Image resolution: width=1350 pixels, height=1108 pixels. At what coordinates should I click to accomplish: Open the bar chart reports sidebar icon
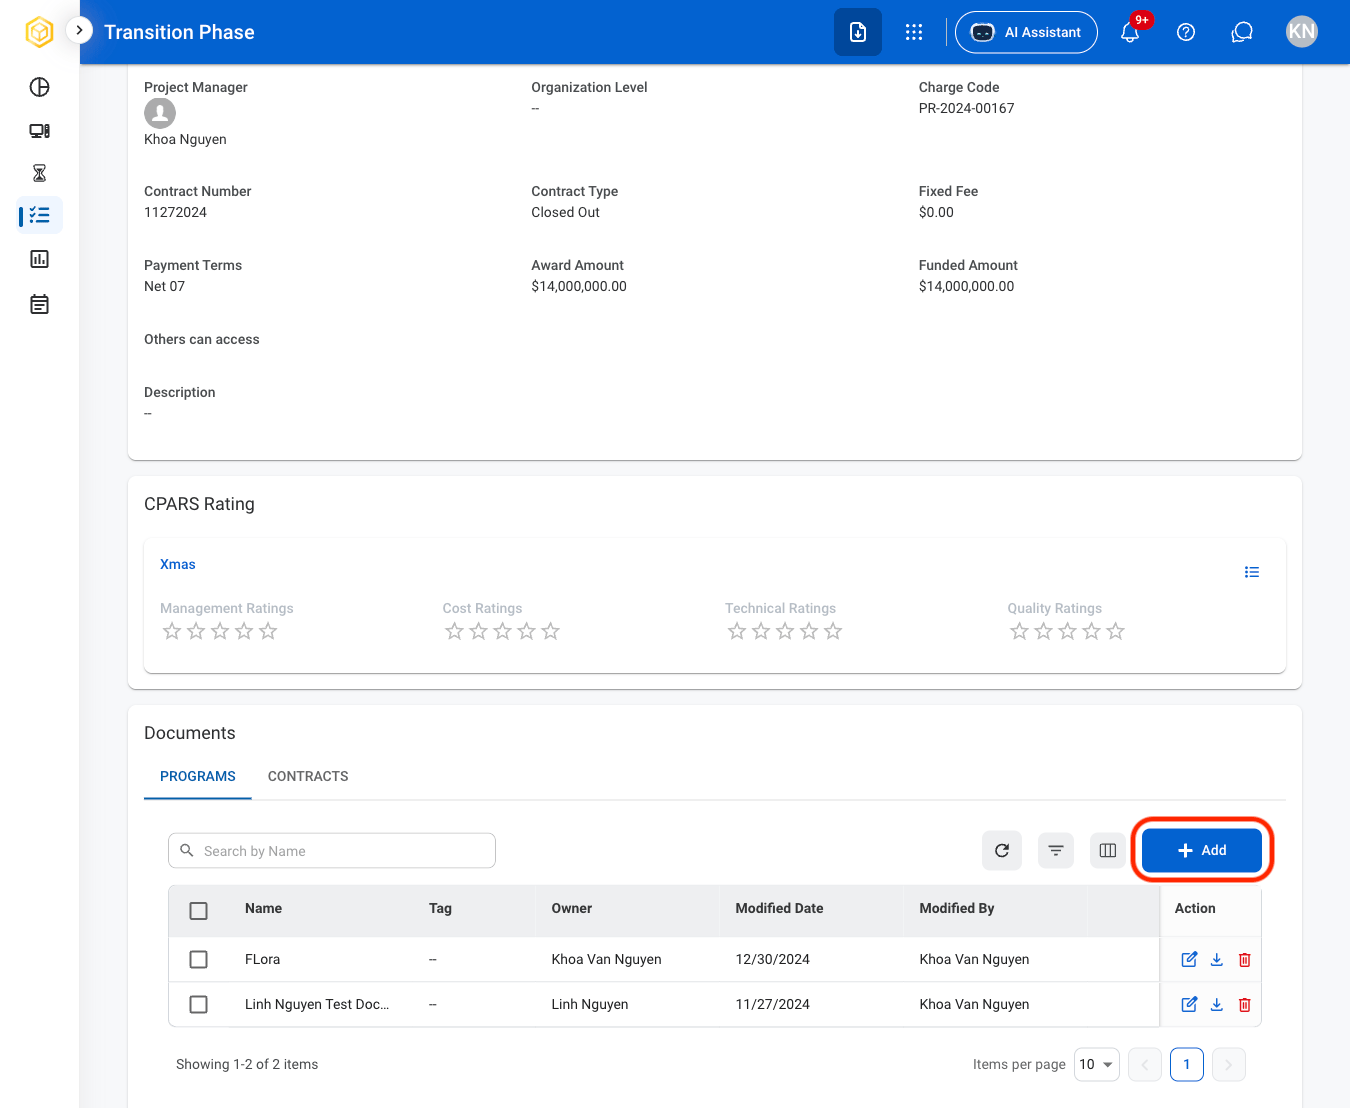[x=39, y=259]
